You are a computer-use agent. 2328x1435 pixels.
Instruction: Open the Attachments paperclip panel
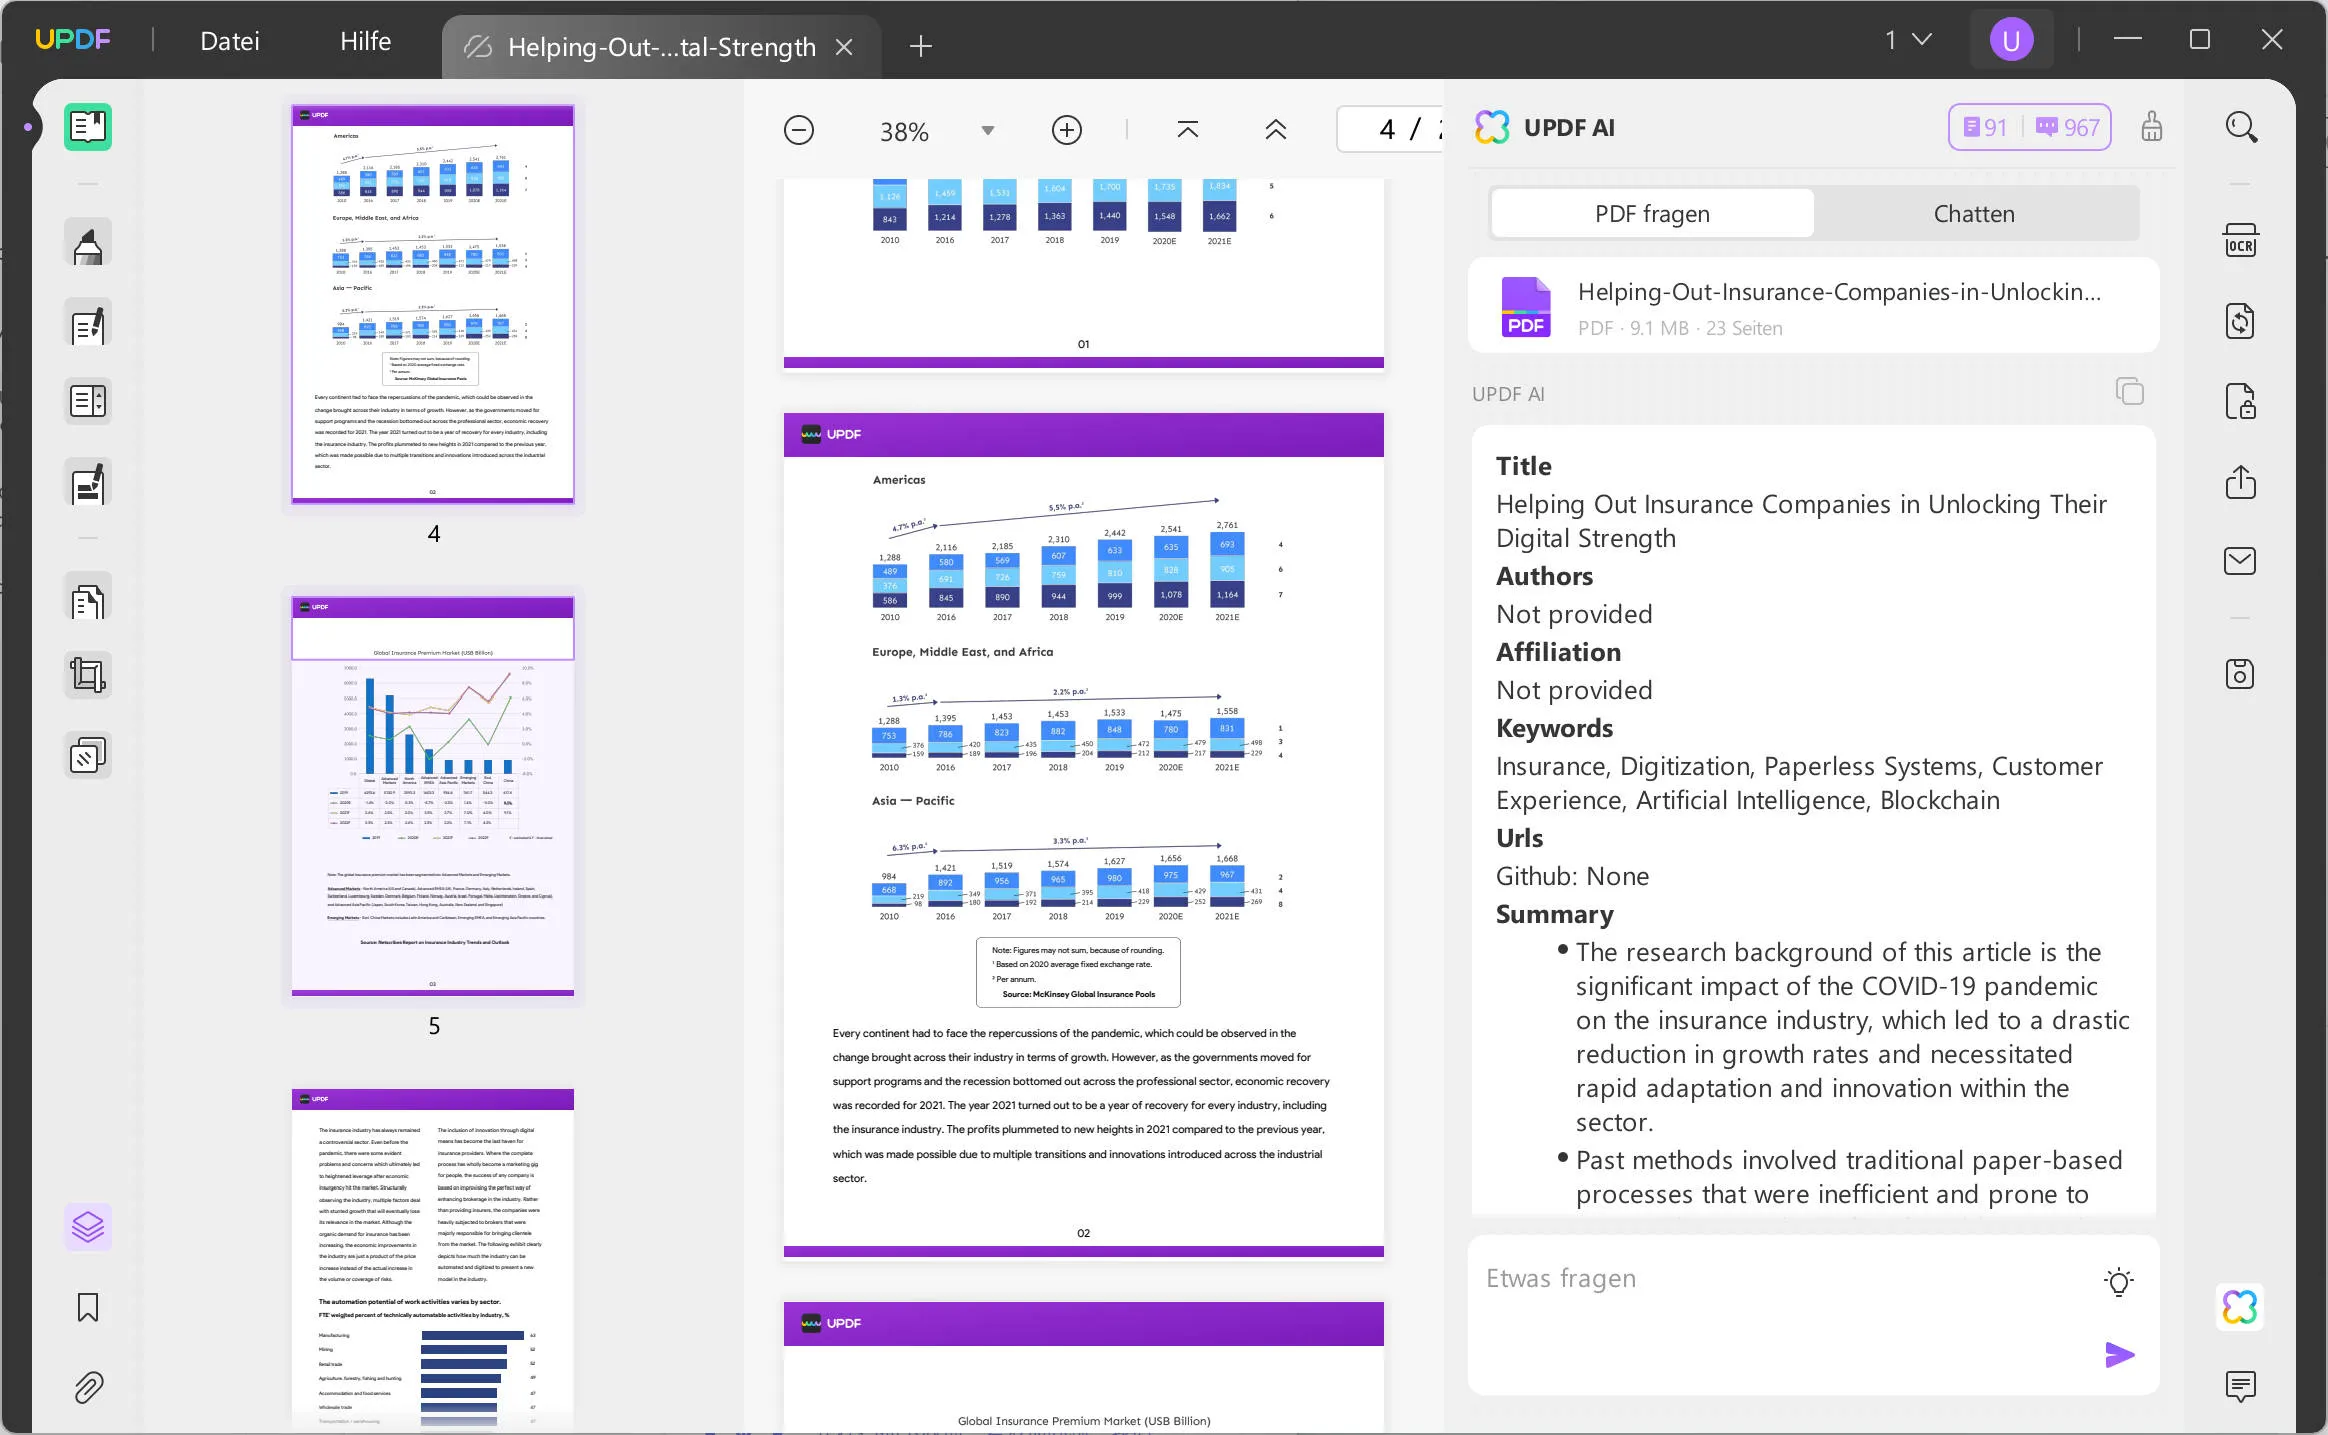tap(88, 1388)
